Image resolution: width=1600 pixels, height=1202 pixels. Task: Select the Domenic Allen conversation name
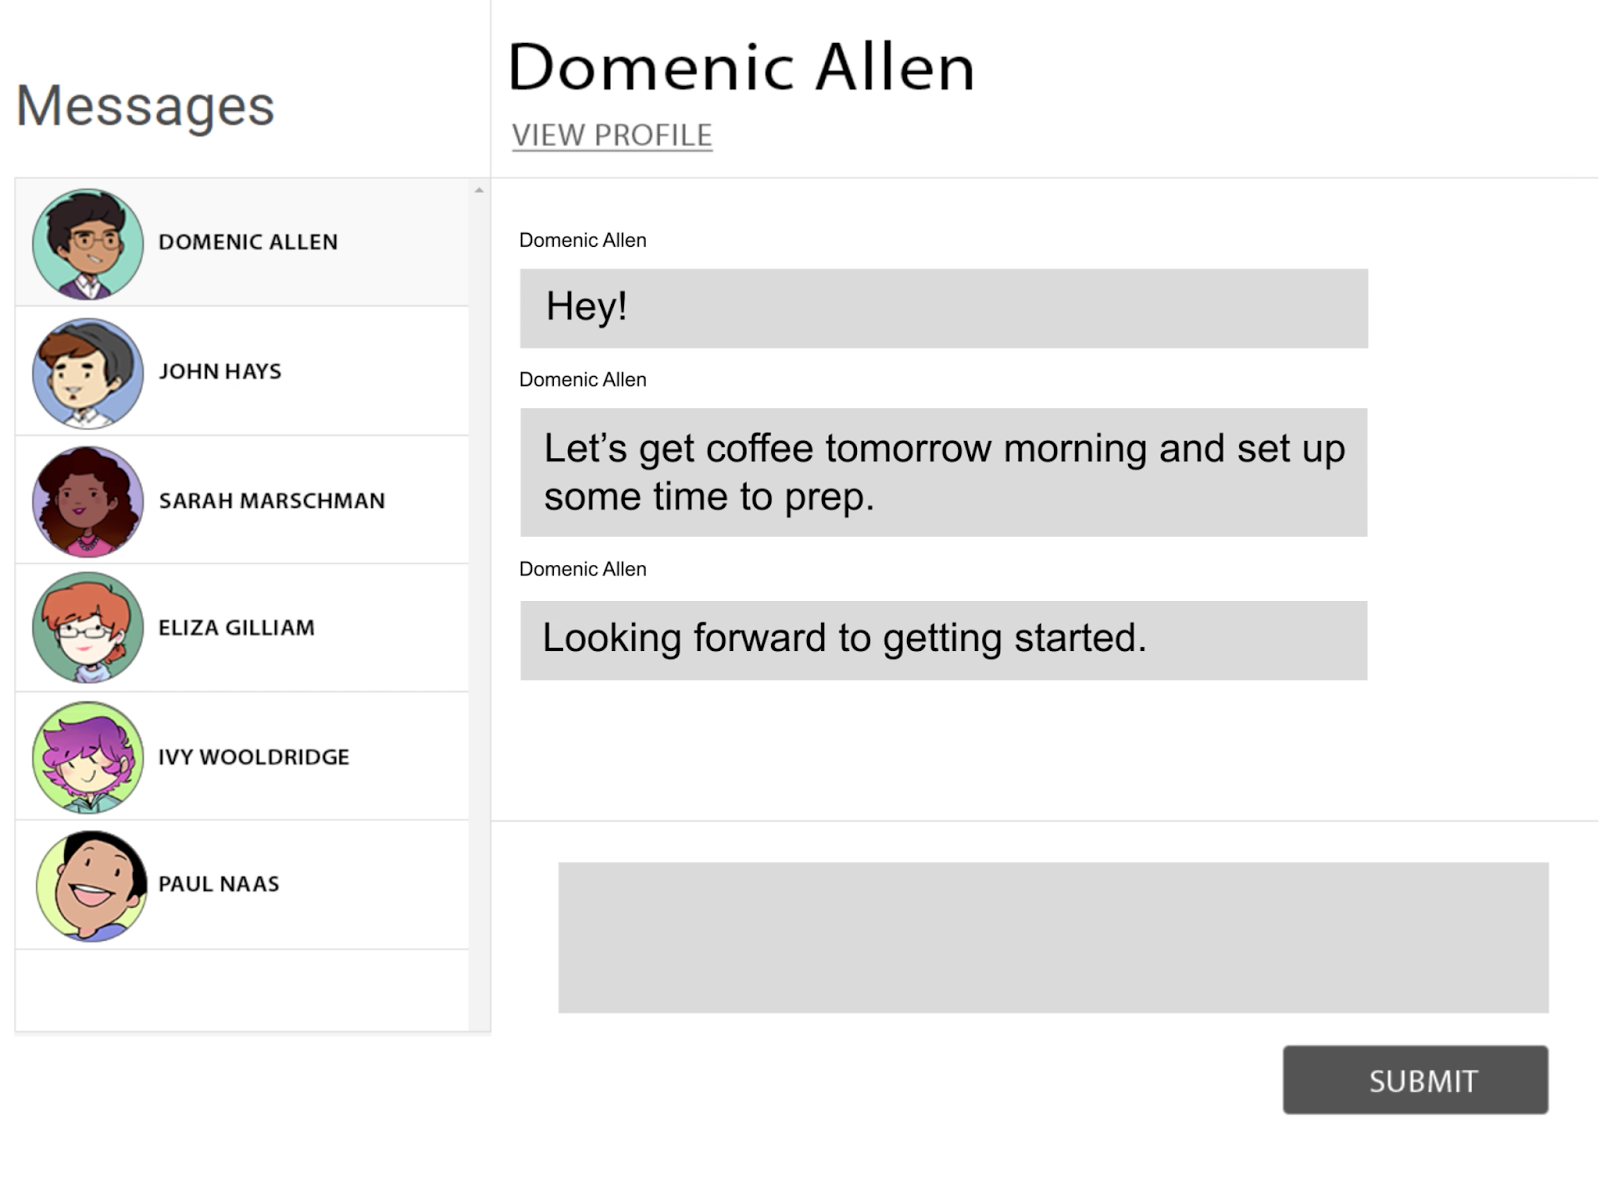pos(248,242)
